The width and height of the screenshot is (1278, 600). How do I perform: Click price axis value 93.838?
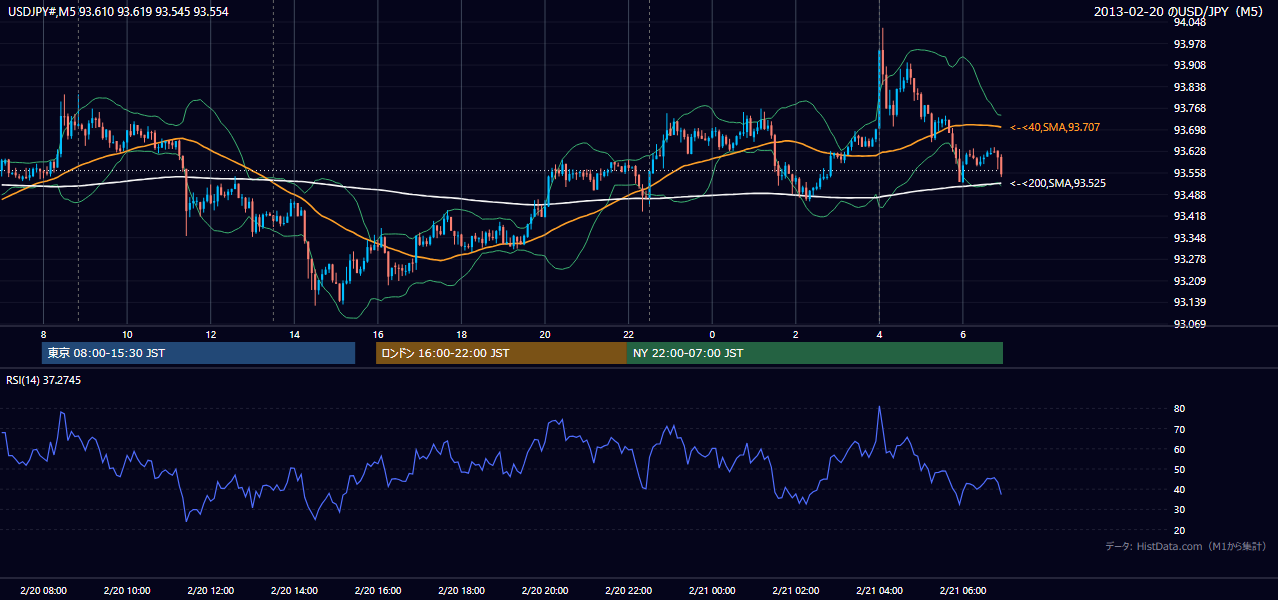(x=1190, y=88)
